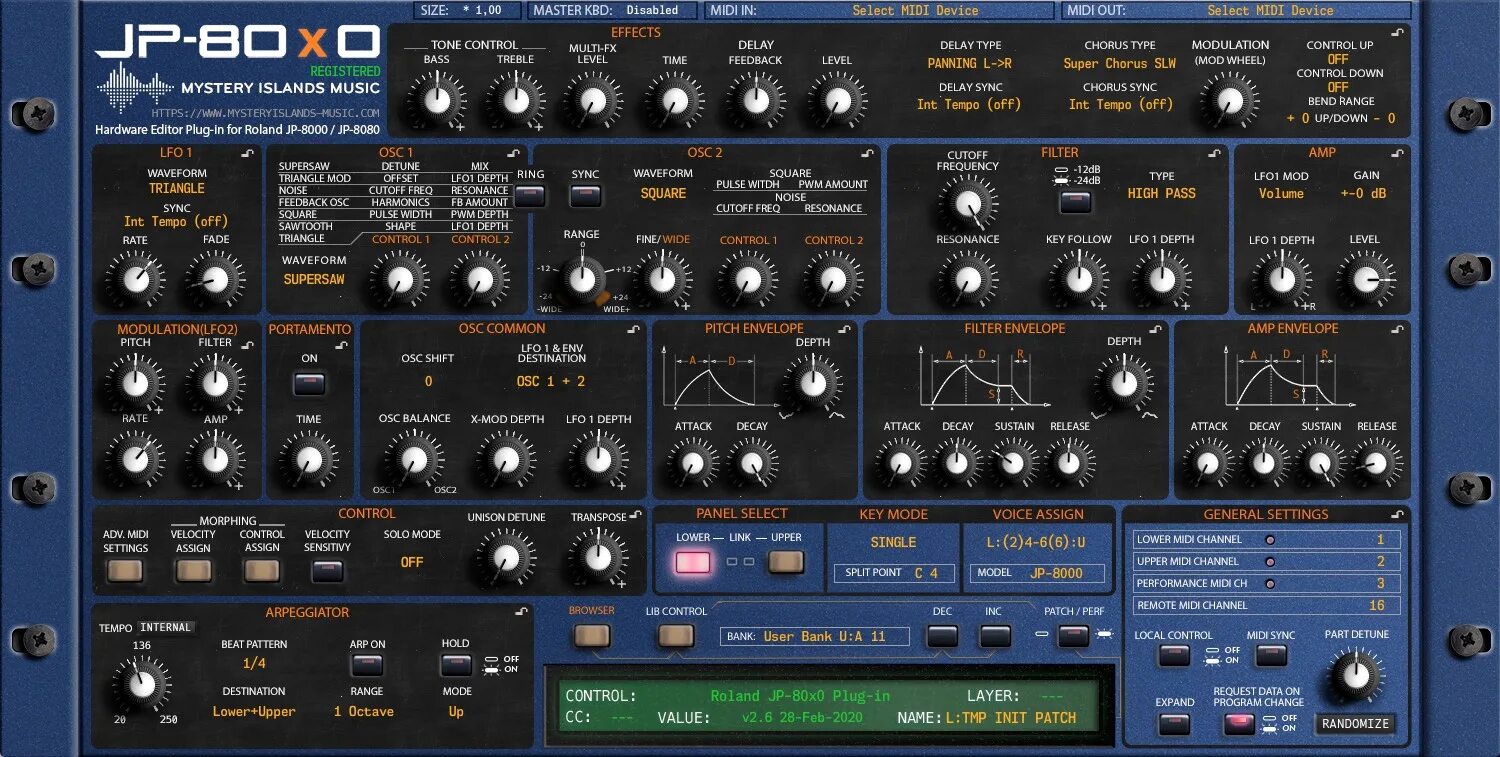Viewport: 1500px width, 757px height.
Task: Select the UPPER panel button
Action: [786, 563]
